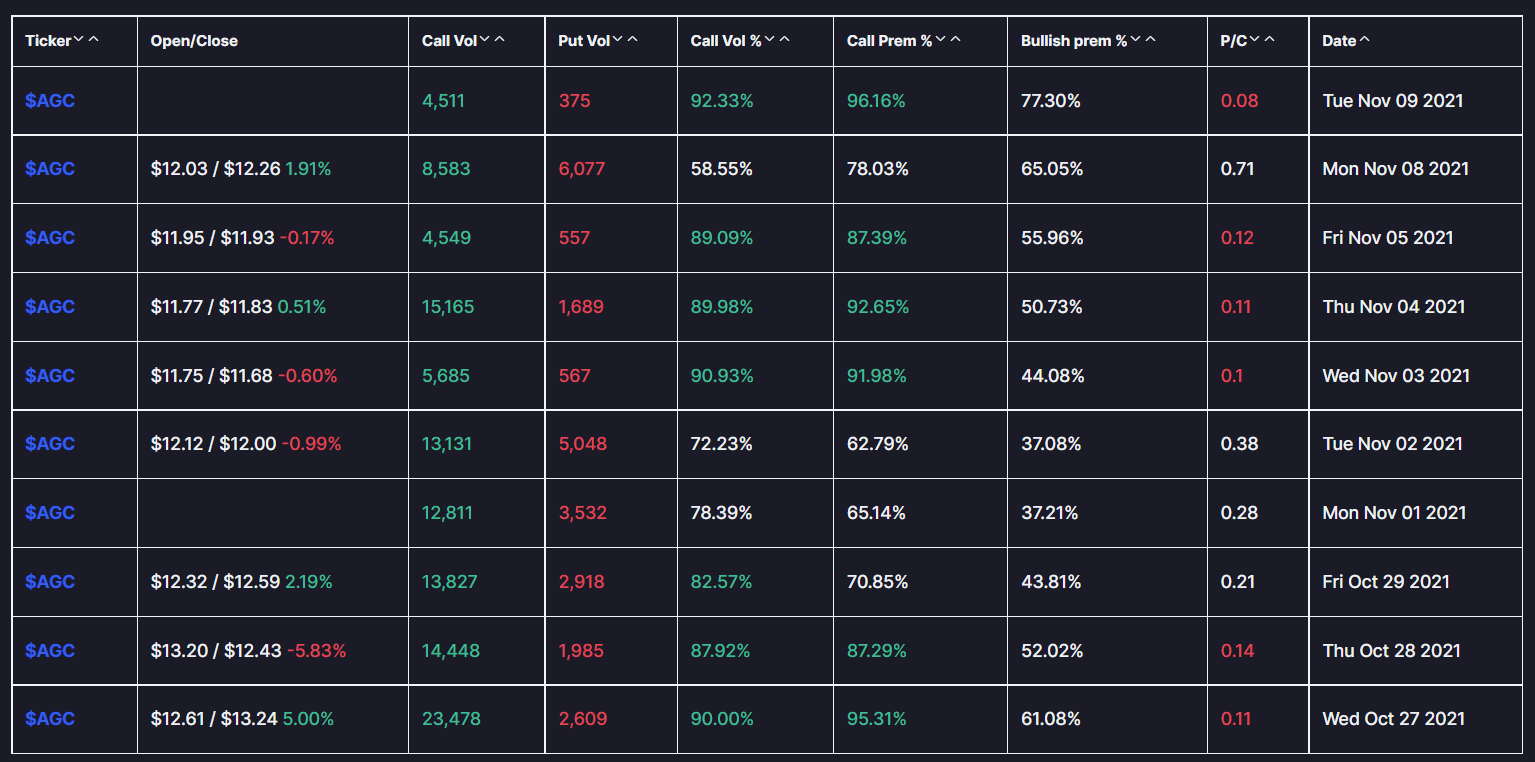Click $AGC link in Nov 02 row
Viewport: 1535px width, 762px height.
tap(50, 444)
